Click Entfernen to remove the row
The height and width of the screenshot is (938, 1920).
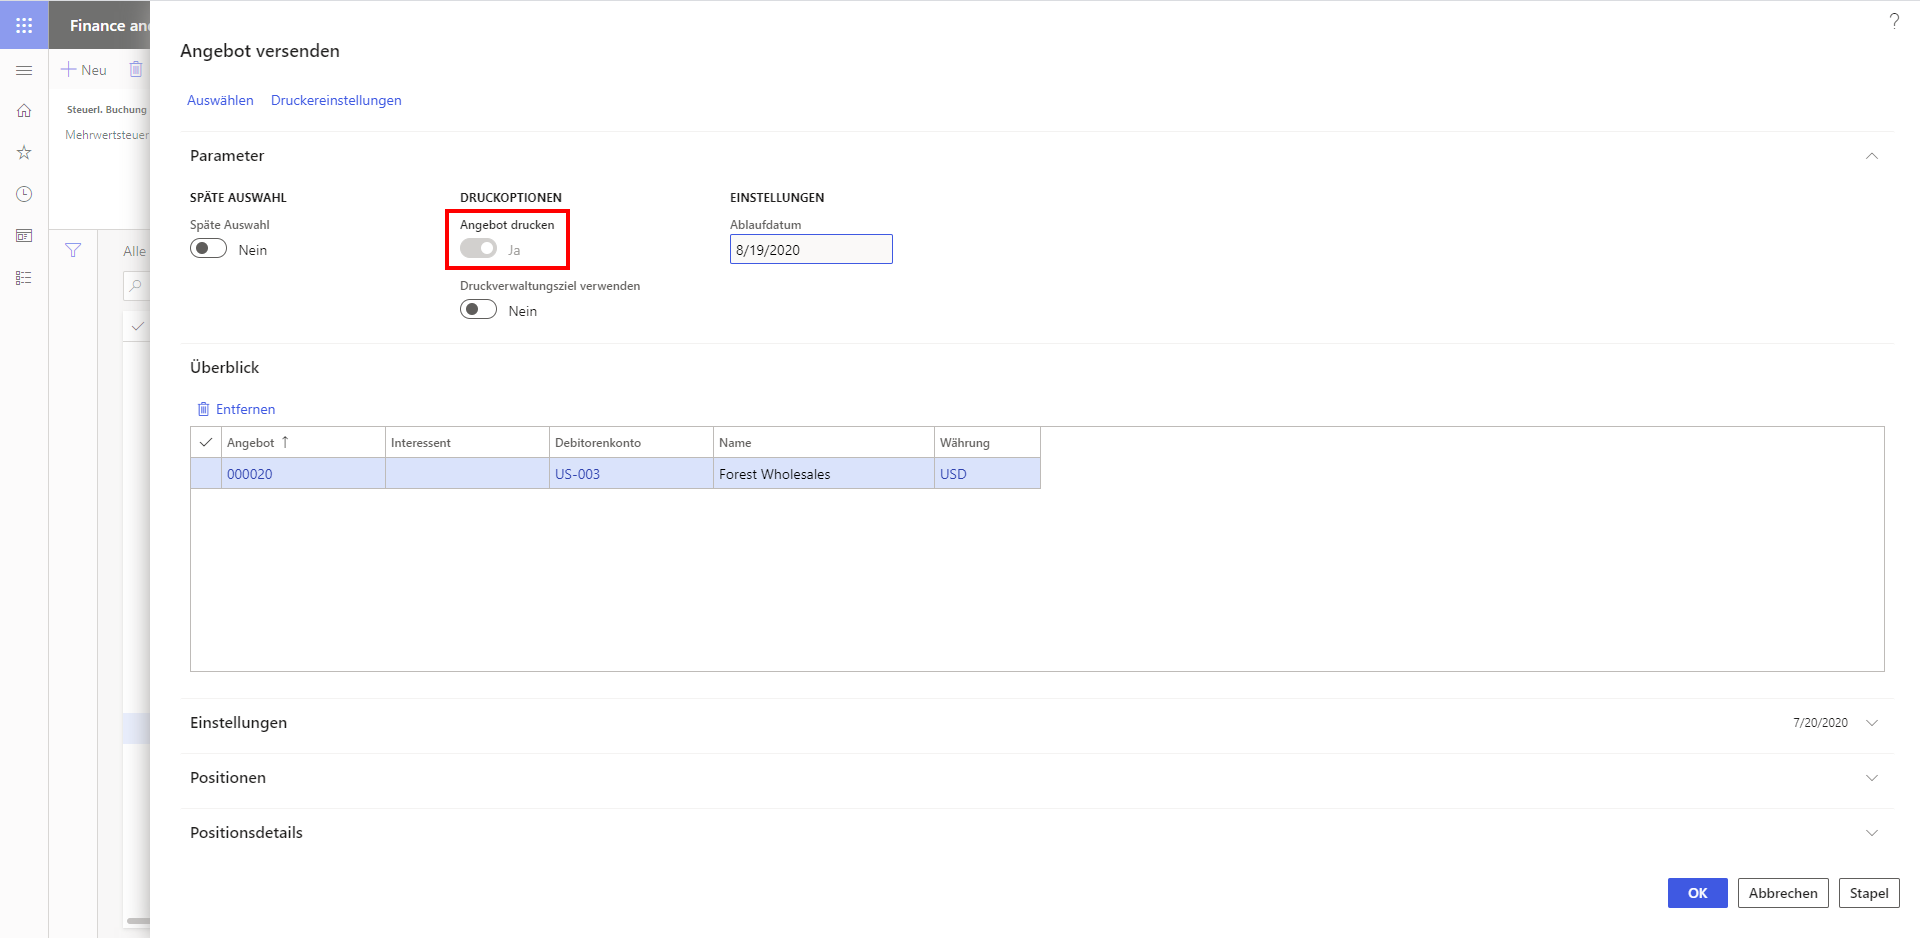point(236,409)
